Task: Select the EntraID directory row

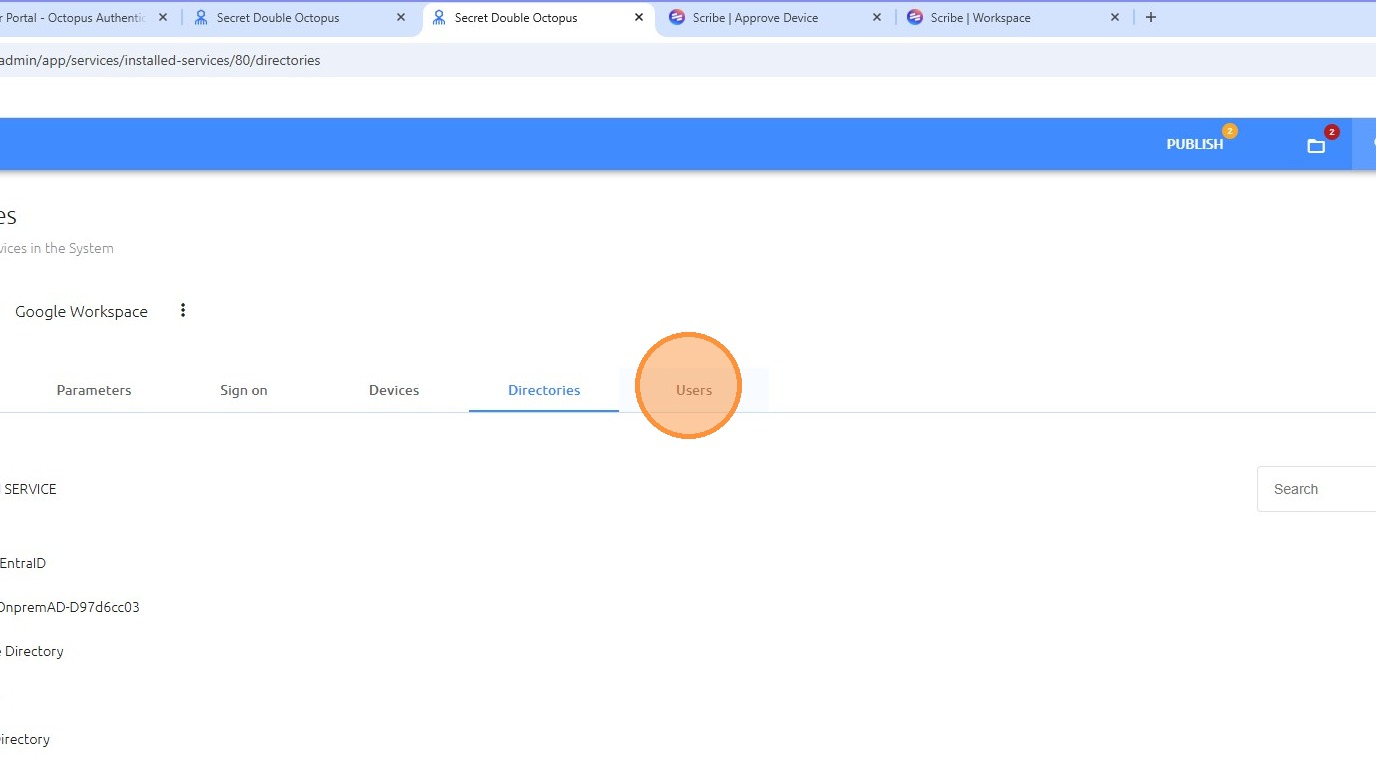Action: [x=23, y=563]
